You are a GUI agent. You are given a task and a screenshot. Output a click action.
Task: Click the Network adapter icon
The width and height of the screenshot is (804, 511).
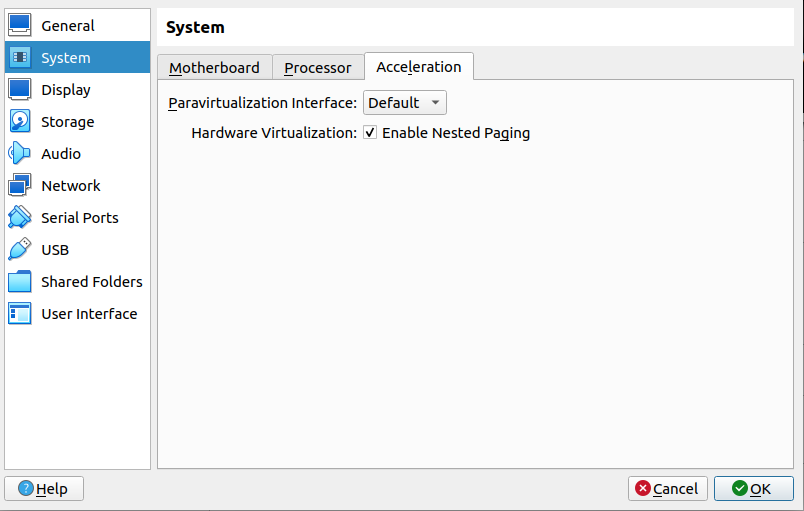point(20,186)
